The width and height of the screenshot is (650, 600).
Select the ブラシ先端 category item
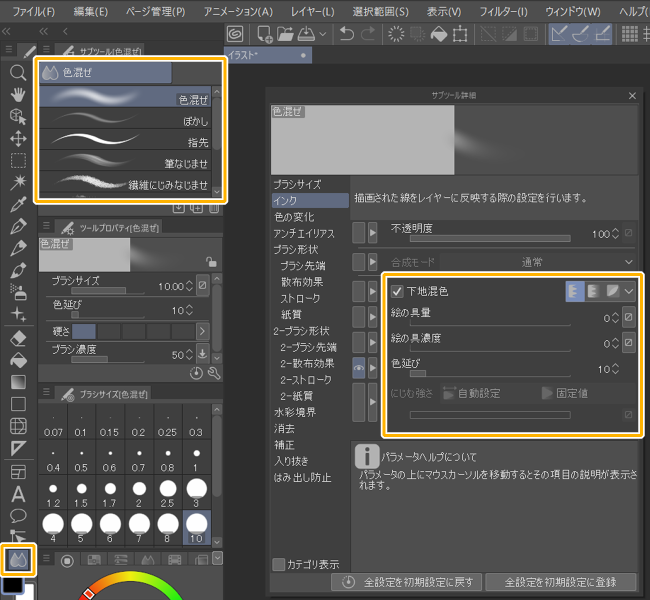[303, 266]
